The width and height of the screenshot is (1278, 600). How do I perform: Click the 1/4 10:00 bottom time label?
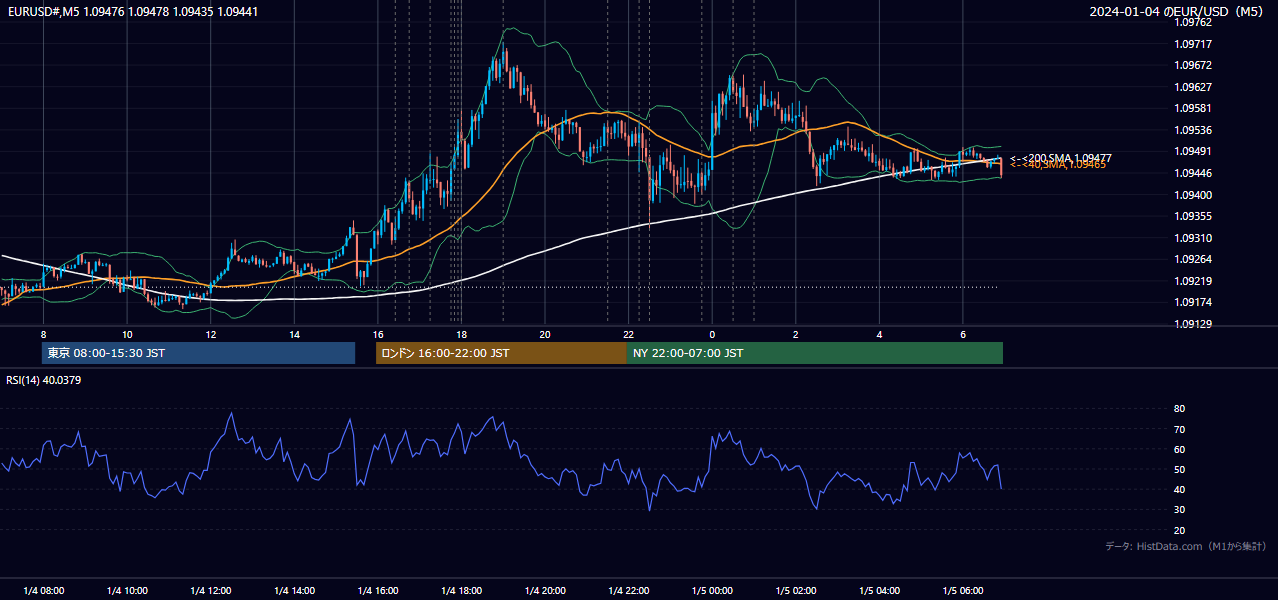[127, 591]
